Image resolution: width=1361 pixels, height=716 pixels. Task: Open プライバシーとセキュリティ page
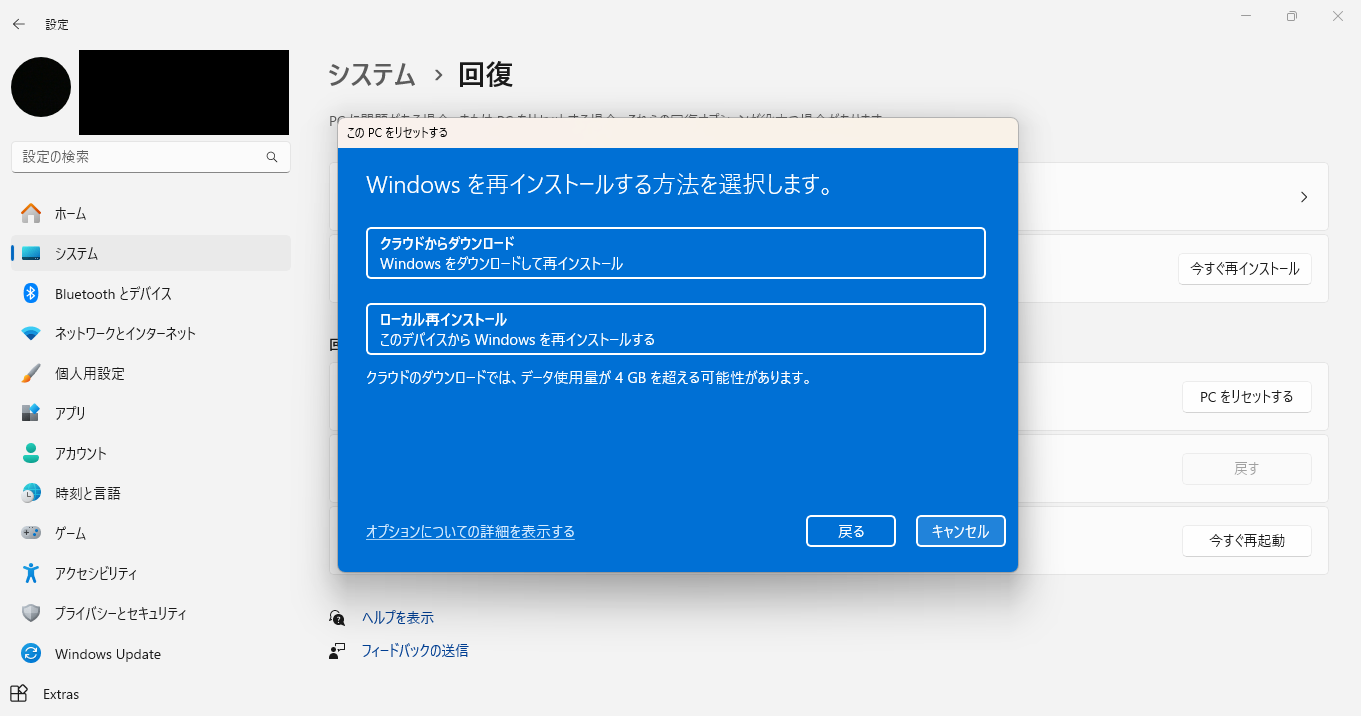coord(151,613)
